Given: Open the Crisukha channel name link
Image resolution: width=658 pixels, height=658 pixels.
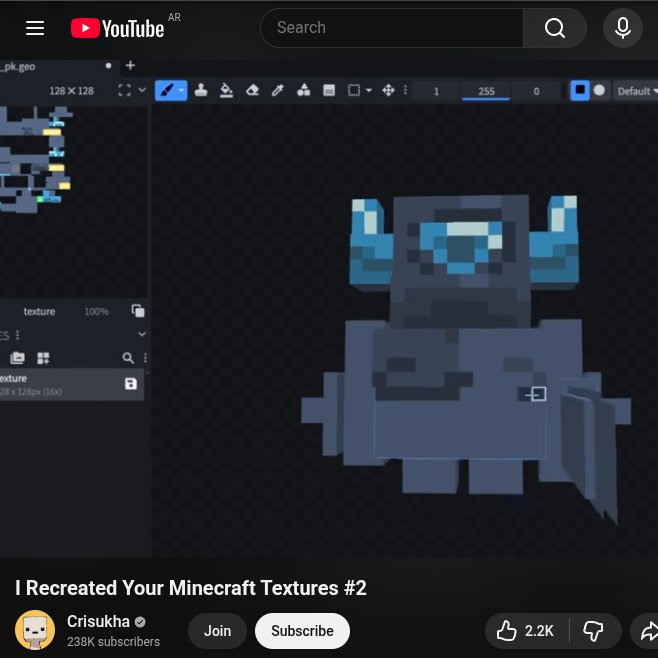Looking at the screenshot, I should click(98, 621).
